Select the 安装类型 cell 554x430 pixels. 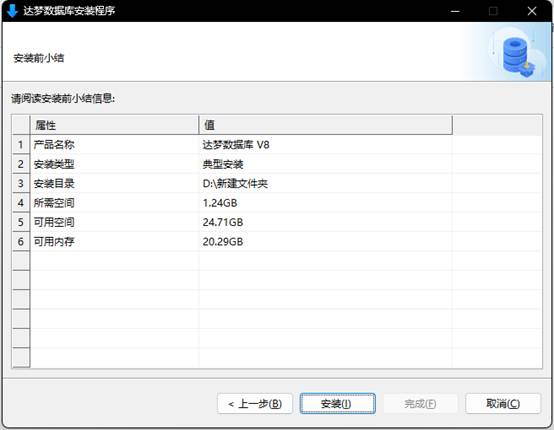coord(114,164)
